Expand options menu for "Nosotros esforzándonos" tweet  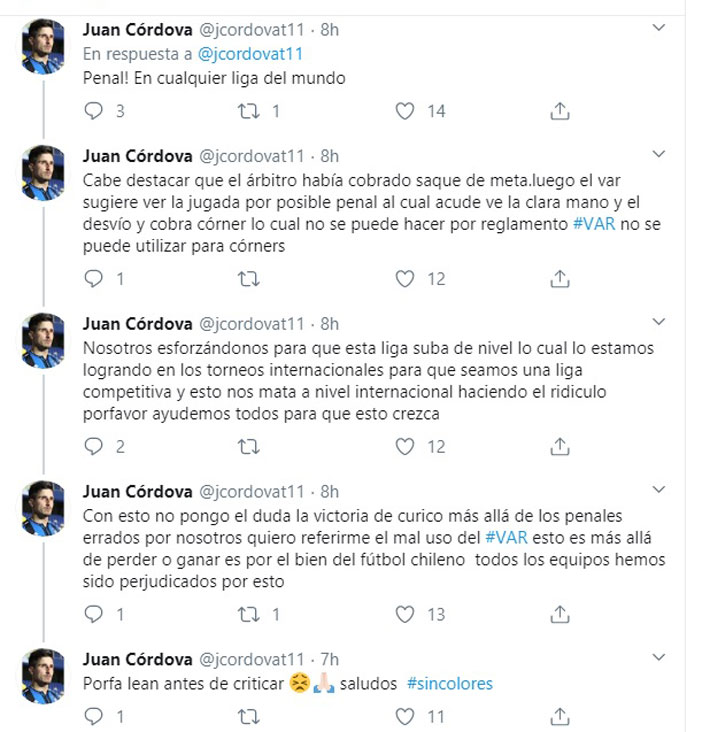point(658,322)
